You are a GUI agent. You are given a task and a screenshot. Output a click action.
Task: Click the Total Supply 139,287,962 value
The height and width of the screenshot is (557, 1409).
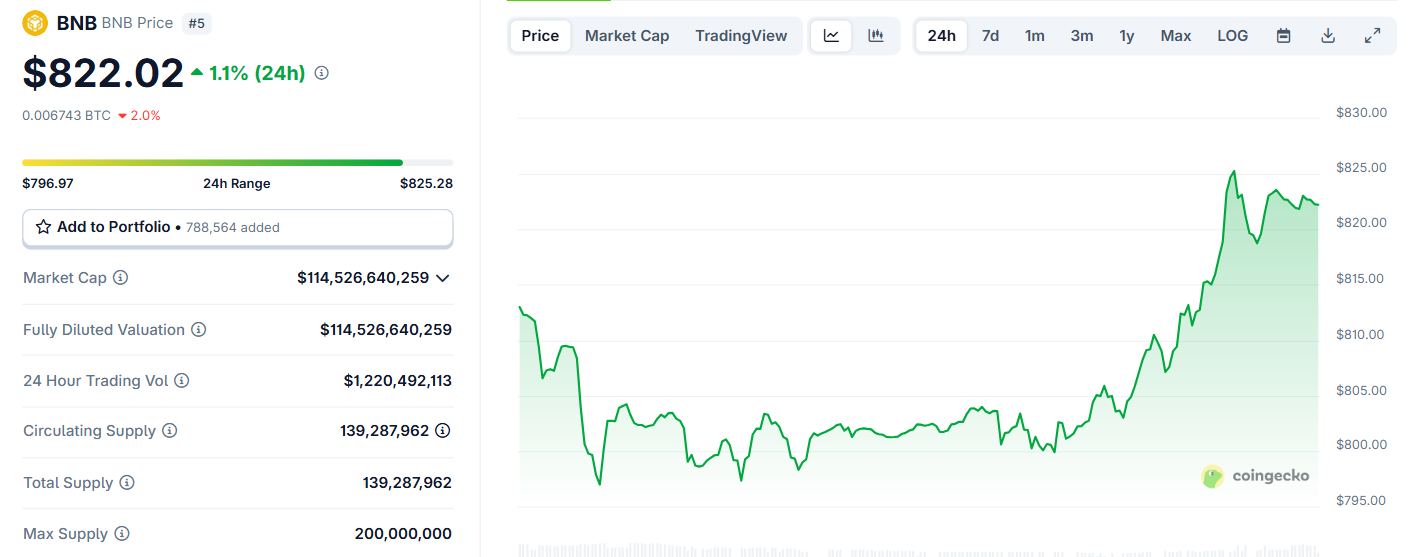click(407, 483)
